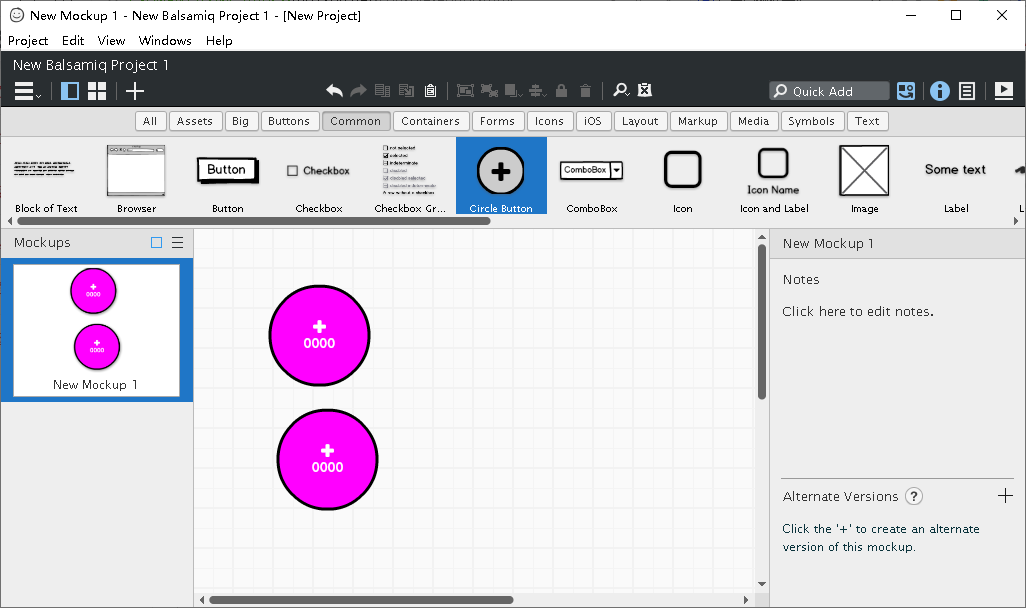Select the Image placeholder component
The height and width of the screenshot is (608, 1026).
[863, 170]
